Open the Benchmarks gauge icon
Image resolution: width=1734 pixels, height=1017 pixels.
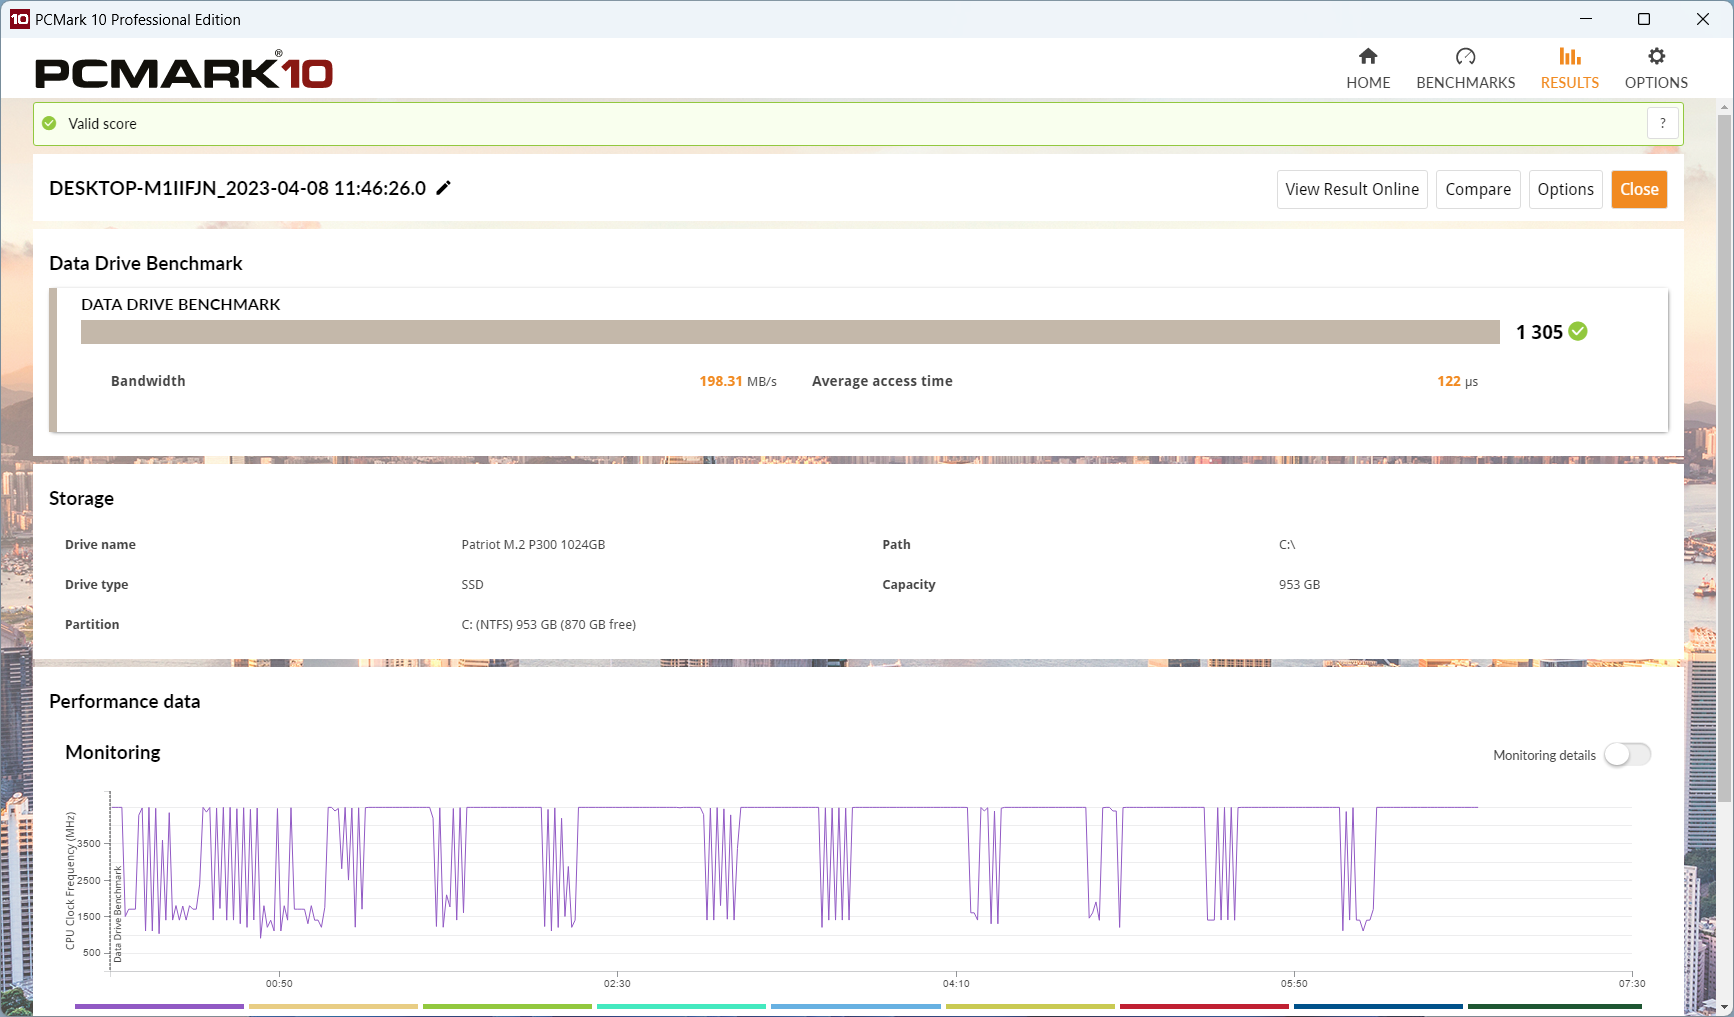pyautogui.click(x=1465, y=57)
